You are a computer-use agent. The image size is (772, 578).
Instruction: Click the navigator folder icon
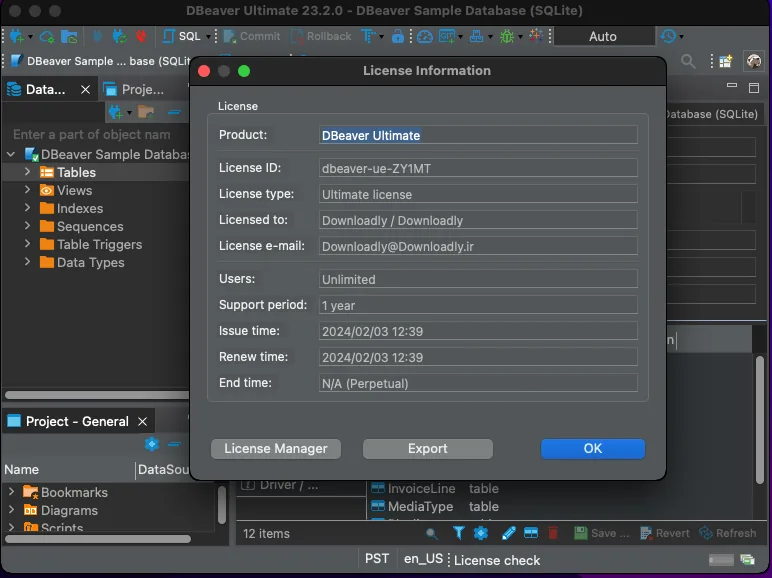tap(146, 112)
